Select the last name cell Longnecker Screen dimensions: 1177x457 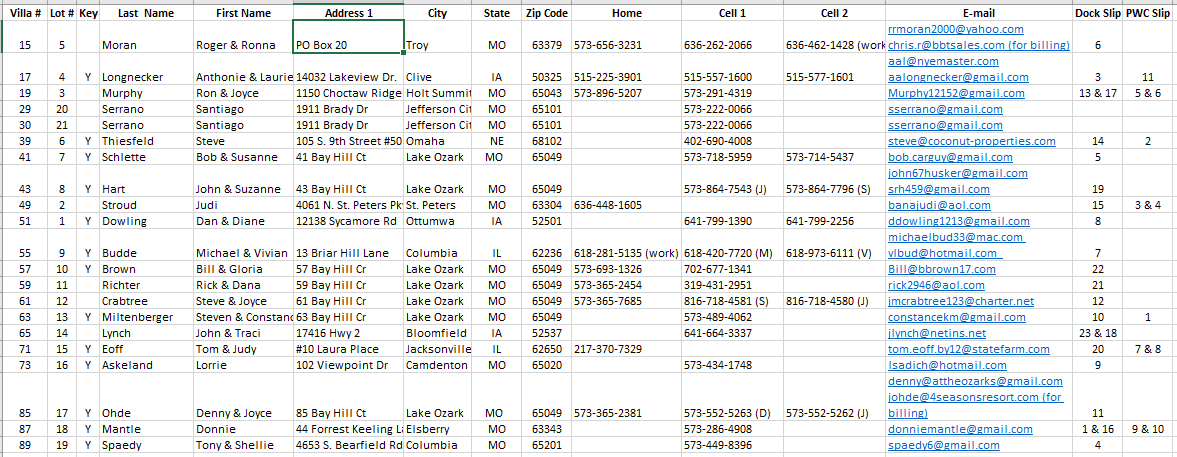coord(146,69)
